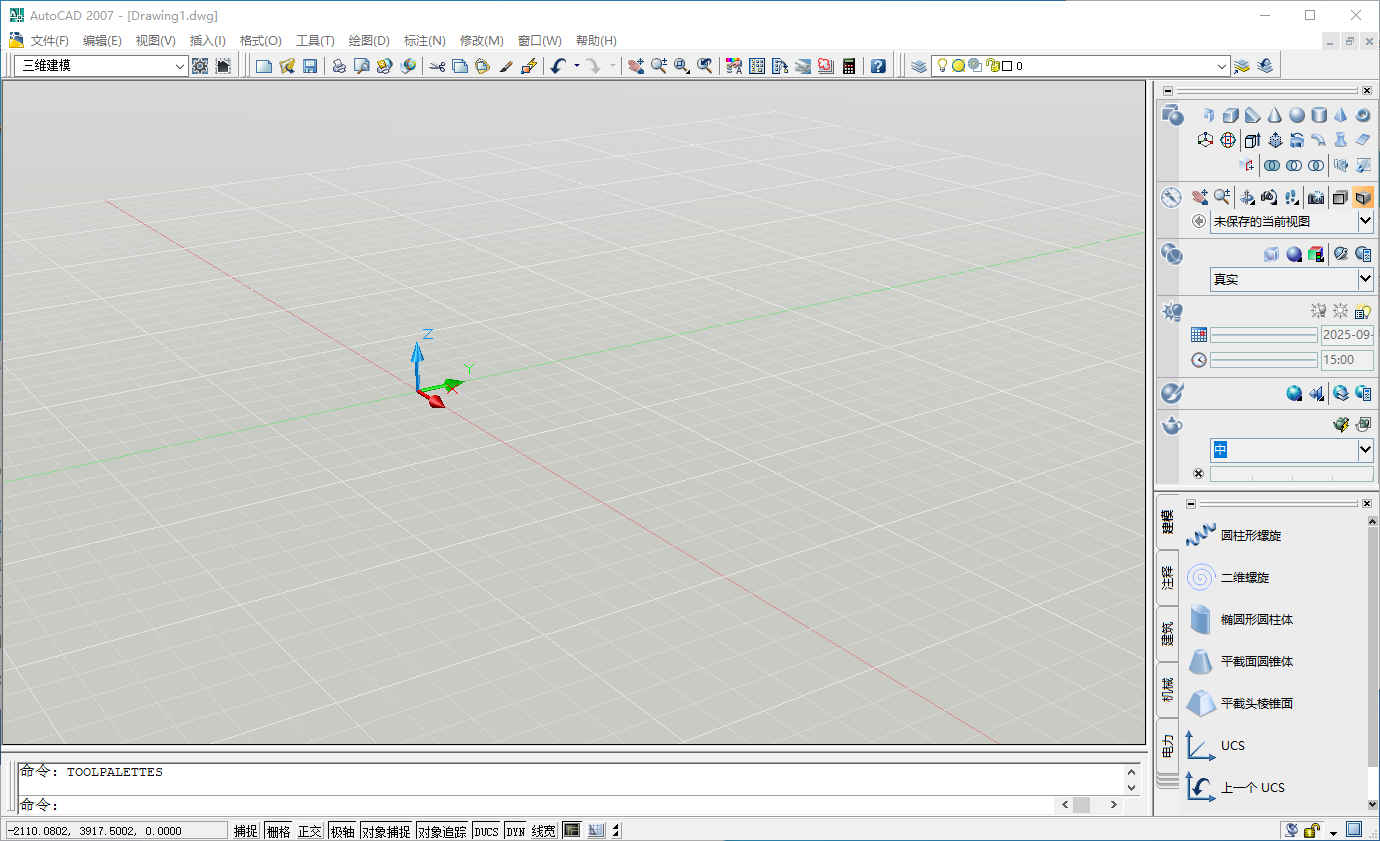Screen dimensions: 1380x841
Task: Toggle 线宽 lineweight display in status bar
Action: point(543,831)
